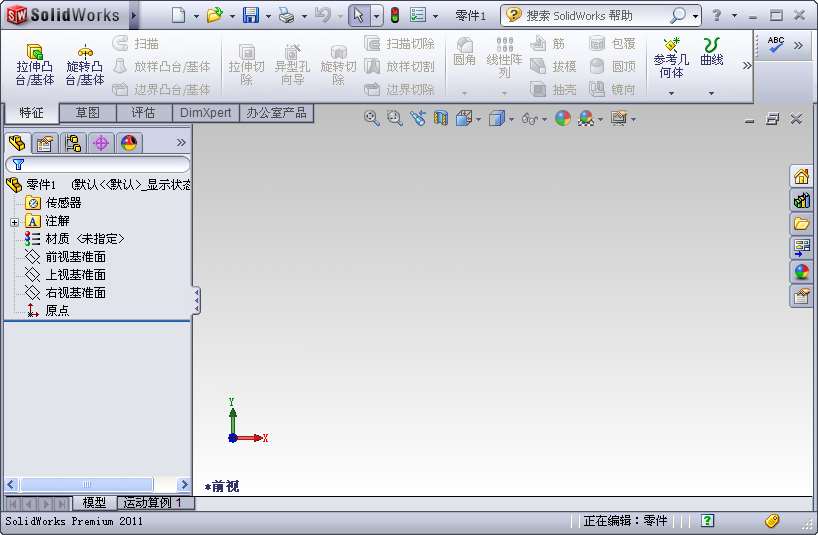
Task: Click the DimXpertManager crosshair tab icon
Action: click(x=100, y=143)
